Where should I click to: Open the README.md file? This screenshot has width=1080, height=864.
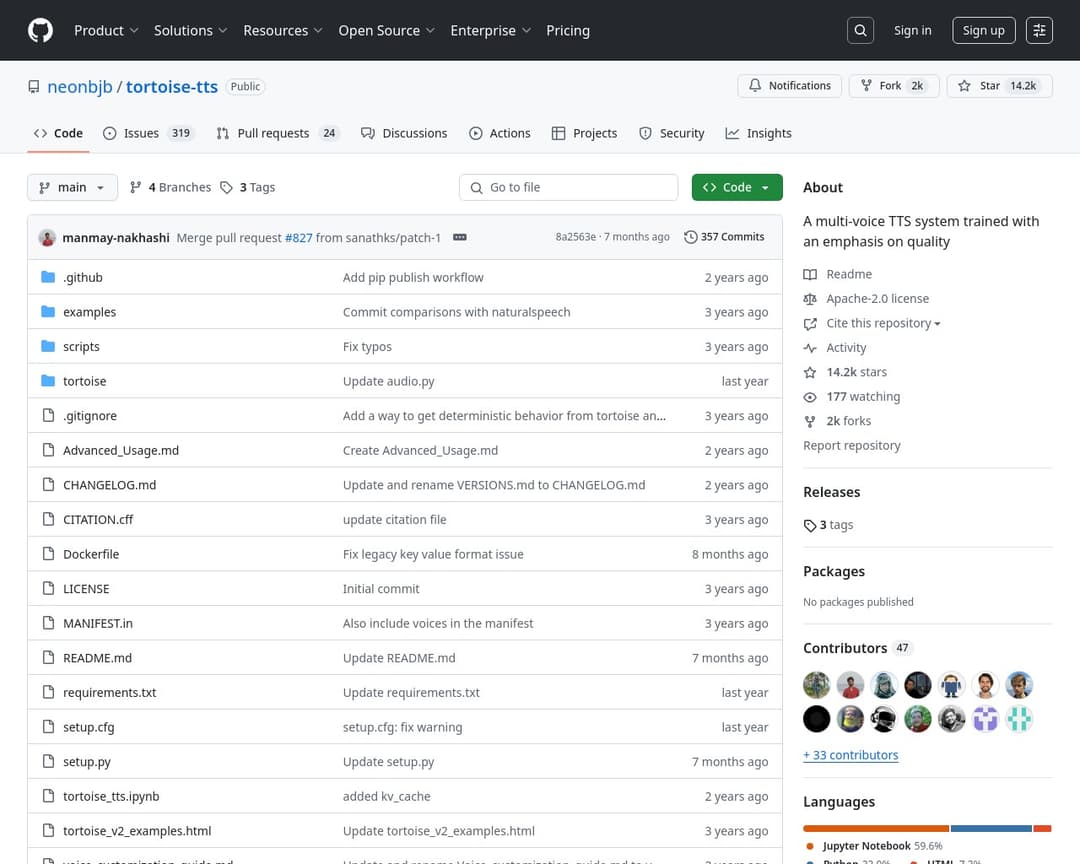tap(97, 658)
